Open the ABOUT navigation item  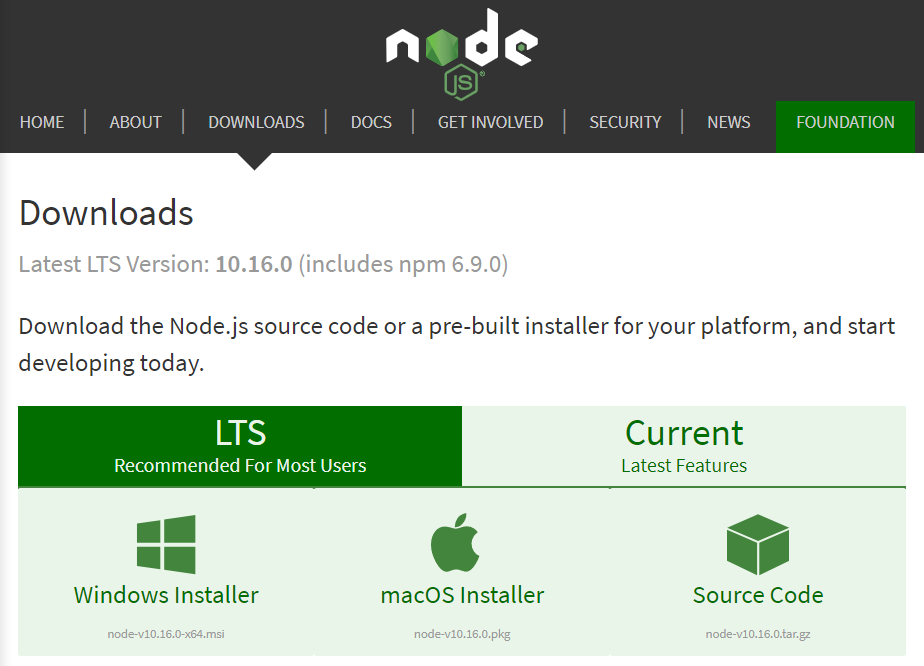click(x=136, y=122)
